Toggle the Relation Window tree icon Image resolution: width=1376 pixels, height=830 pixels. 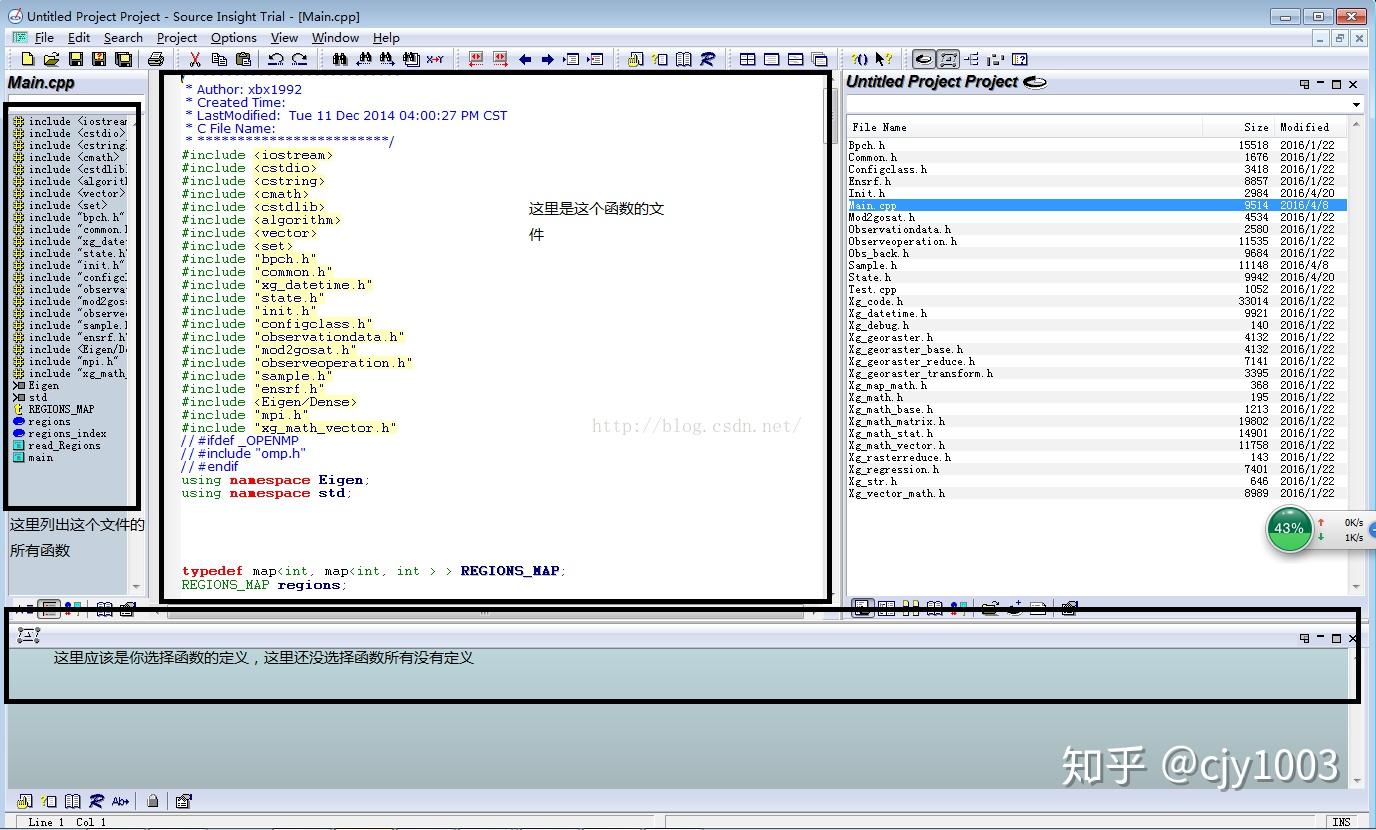click(972, 59)
